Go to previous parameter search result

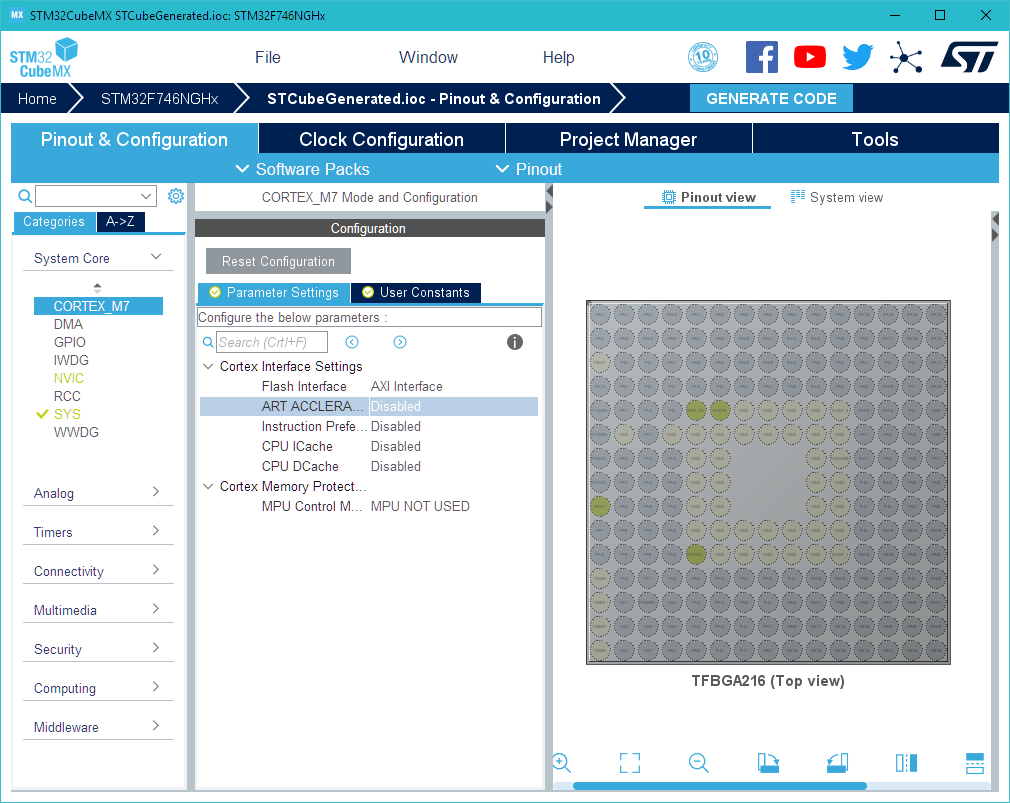pos(352,342)
